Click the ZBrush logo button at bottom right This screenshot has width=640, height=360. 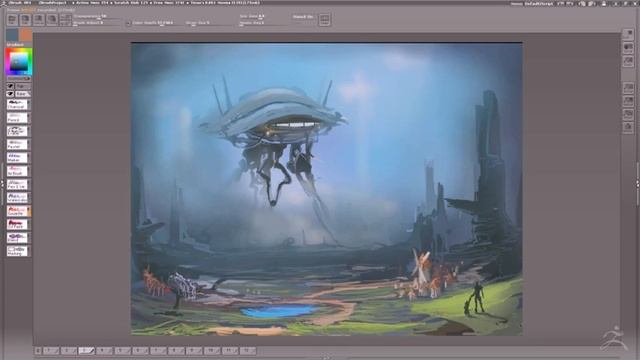[x=613, y=339]
